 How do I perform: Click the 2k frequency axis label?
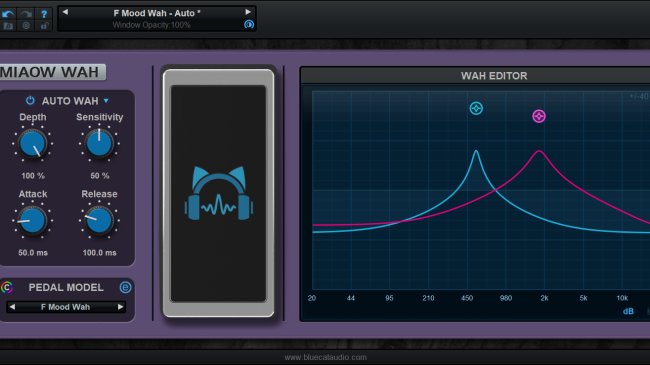click(544, 298)
